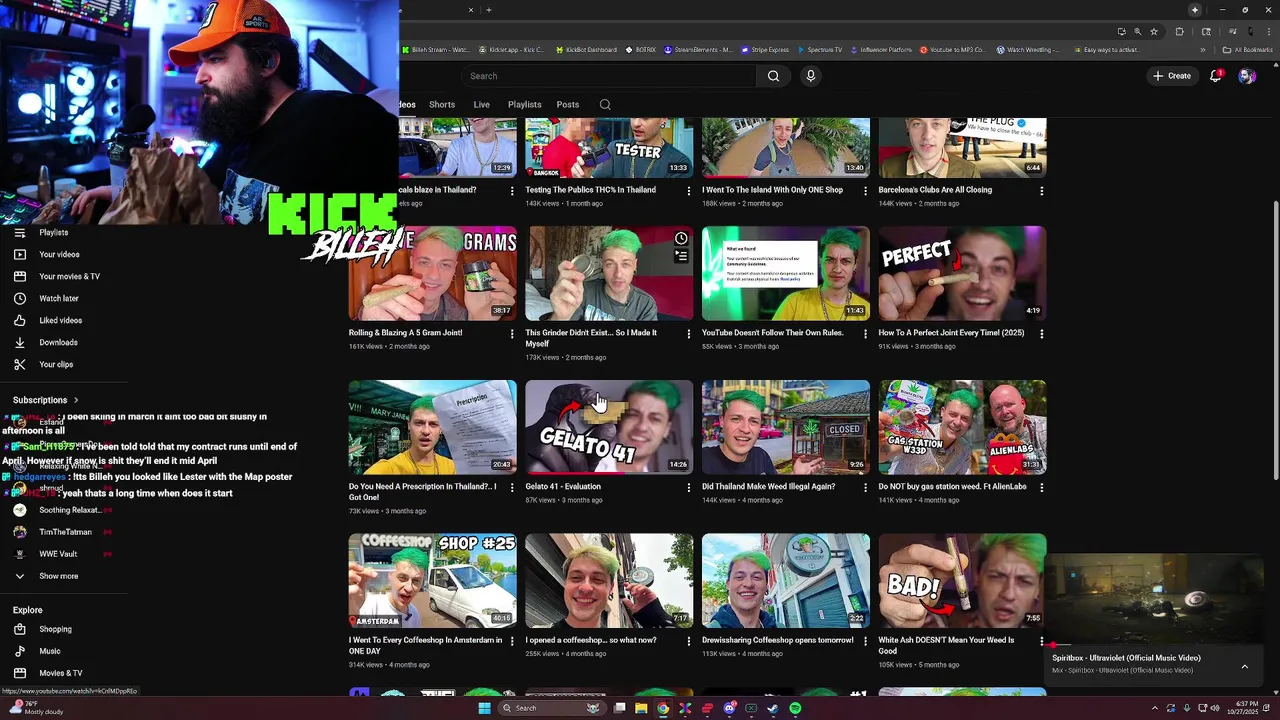
Task: Switch to the Shorts tab
Action: coord(442,104)
